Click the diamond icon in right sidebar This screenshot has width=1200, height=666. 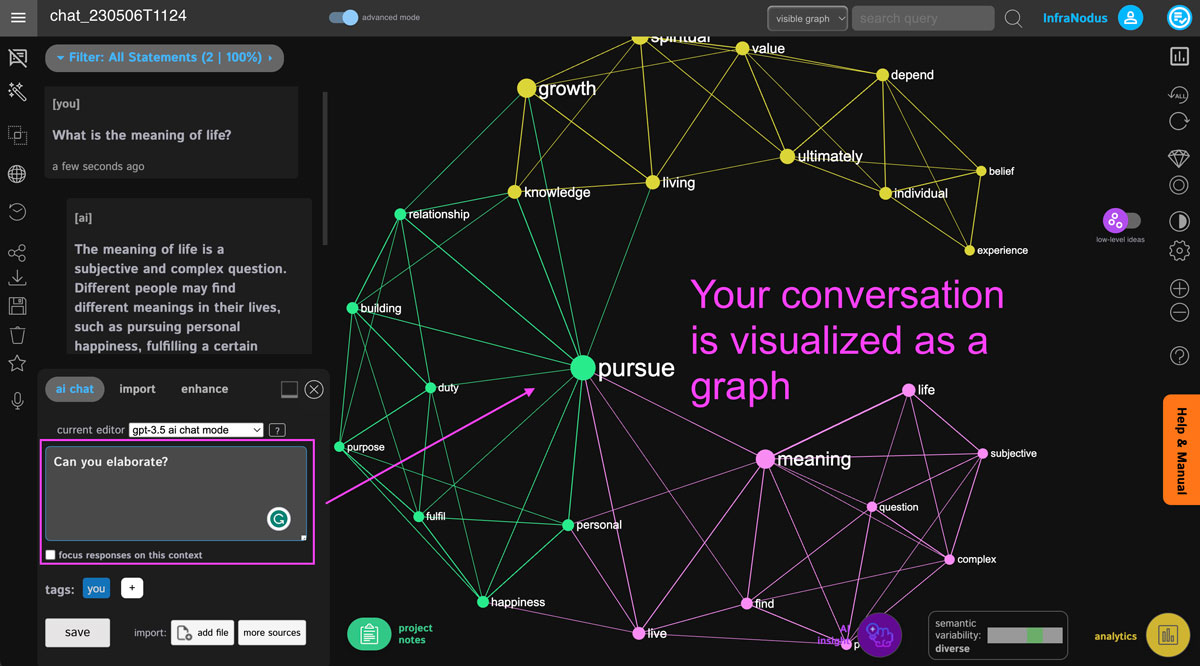pos(1179,158)
